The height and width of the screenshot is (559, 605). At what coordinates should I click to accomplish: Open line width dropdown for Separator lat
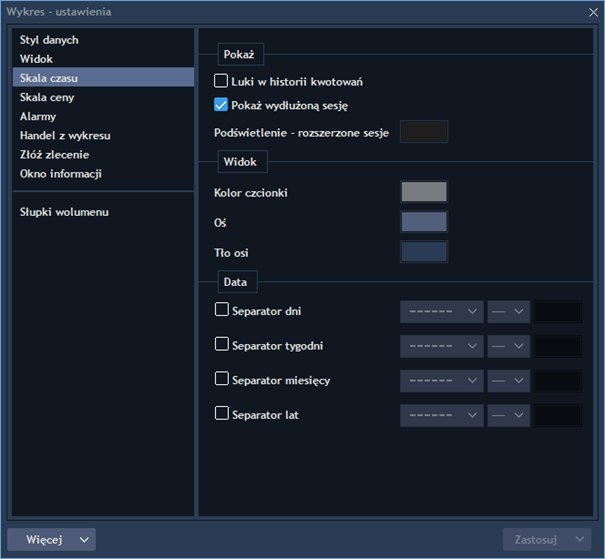coord(509,415)
